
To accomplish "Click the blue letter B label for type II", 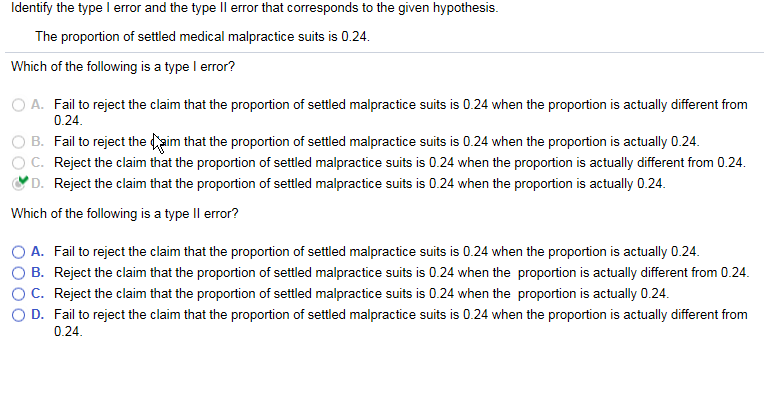I will pyautogui.click(x=38, y=272).
